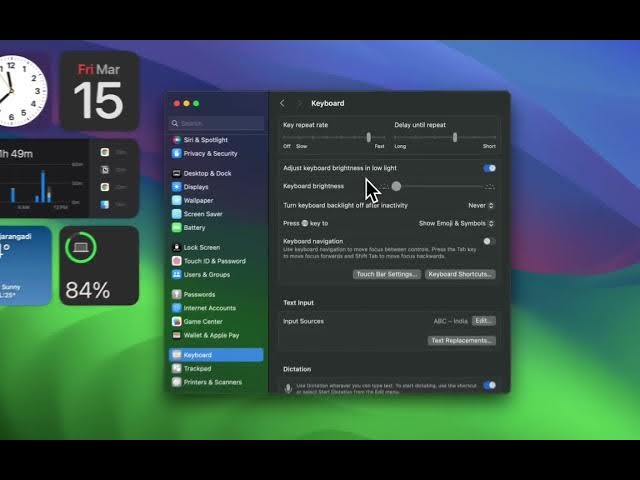
Task: Select Privacy & Security in the sidebar
Action: (216, 153)
